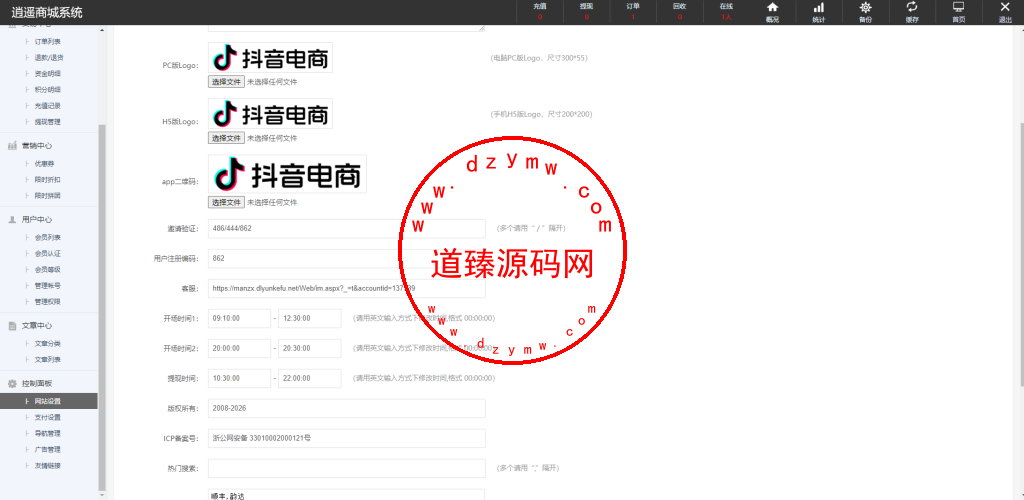Image resolution: width=1024 pixels, height=500 pixels.
Task: Click the 用户注册编码 input field
Action: coord(347,258)
